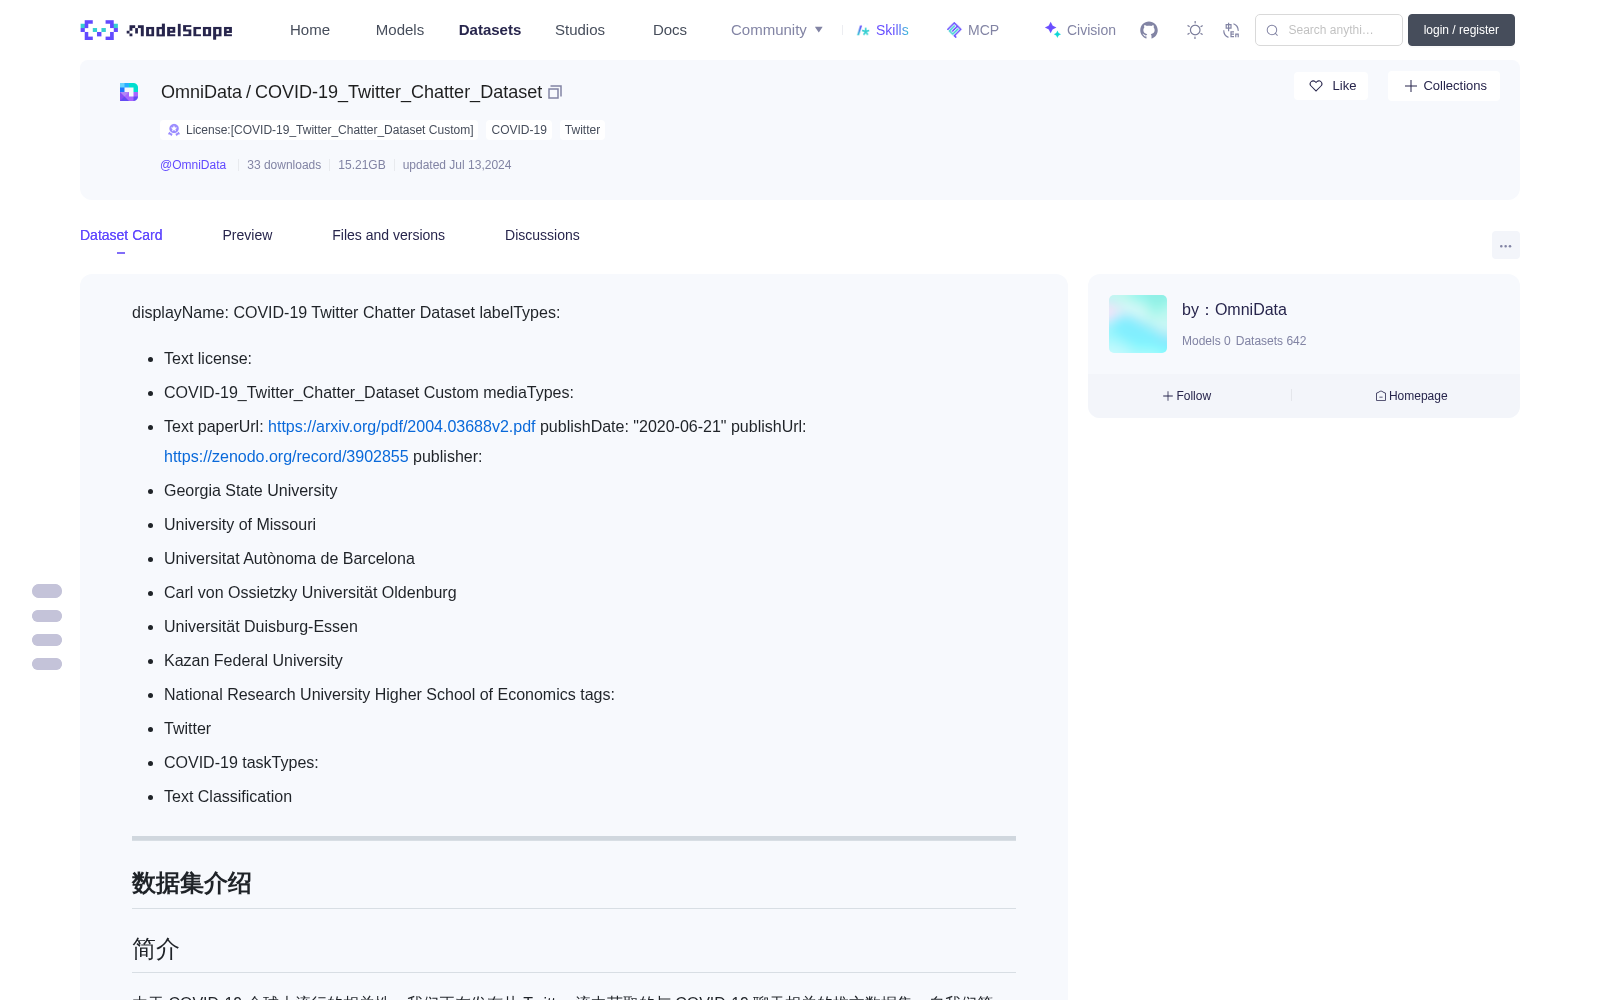This screenshot has height=1000, width=1600.
Task: Click the OmniData dataset avatar icon
Action: tap(129, 92)
